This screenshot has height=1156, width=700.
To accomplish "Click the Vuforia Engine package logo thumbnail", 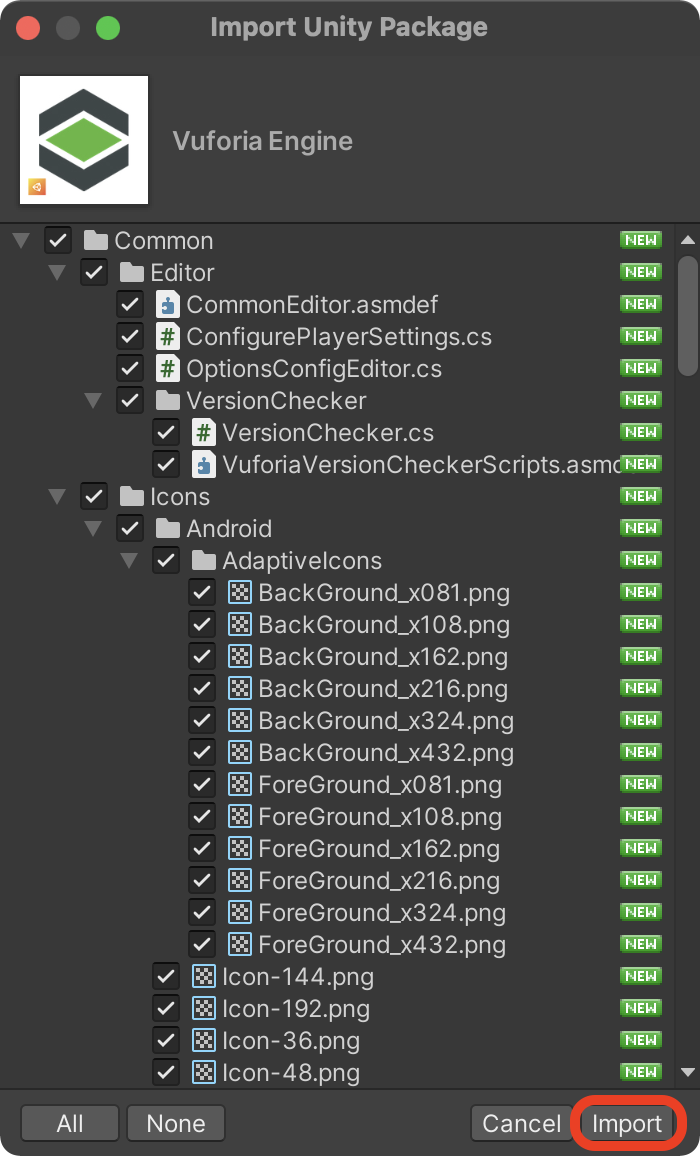I will pyautogui.click(x=84, y=140).
